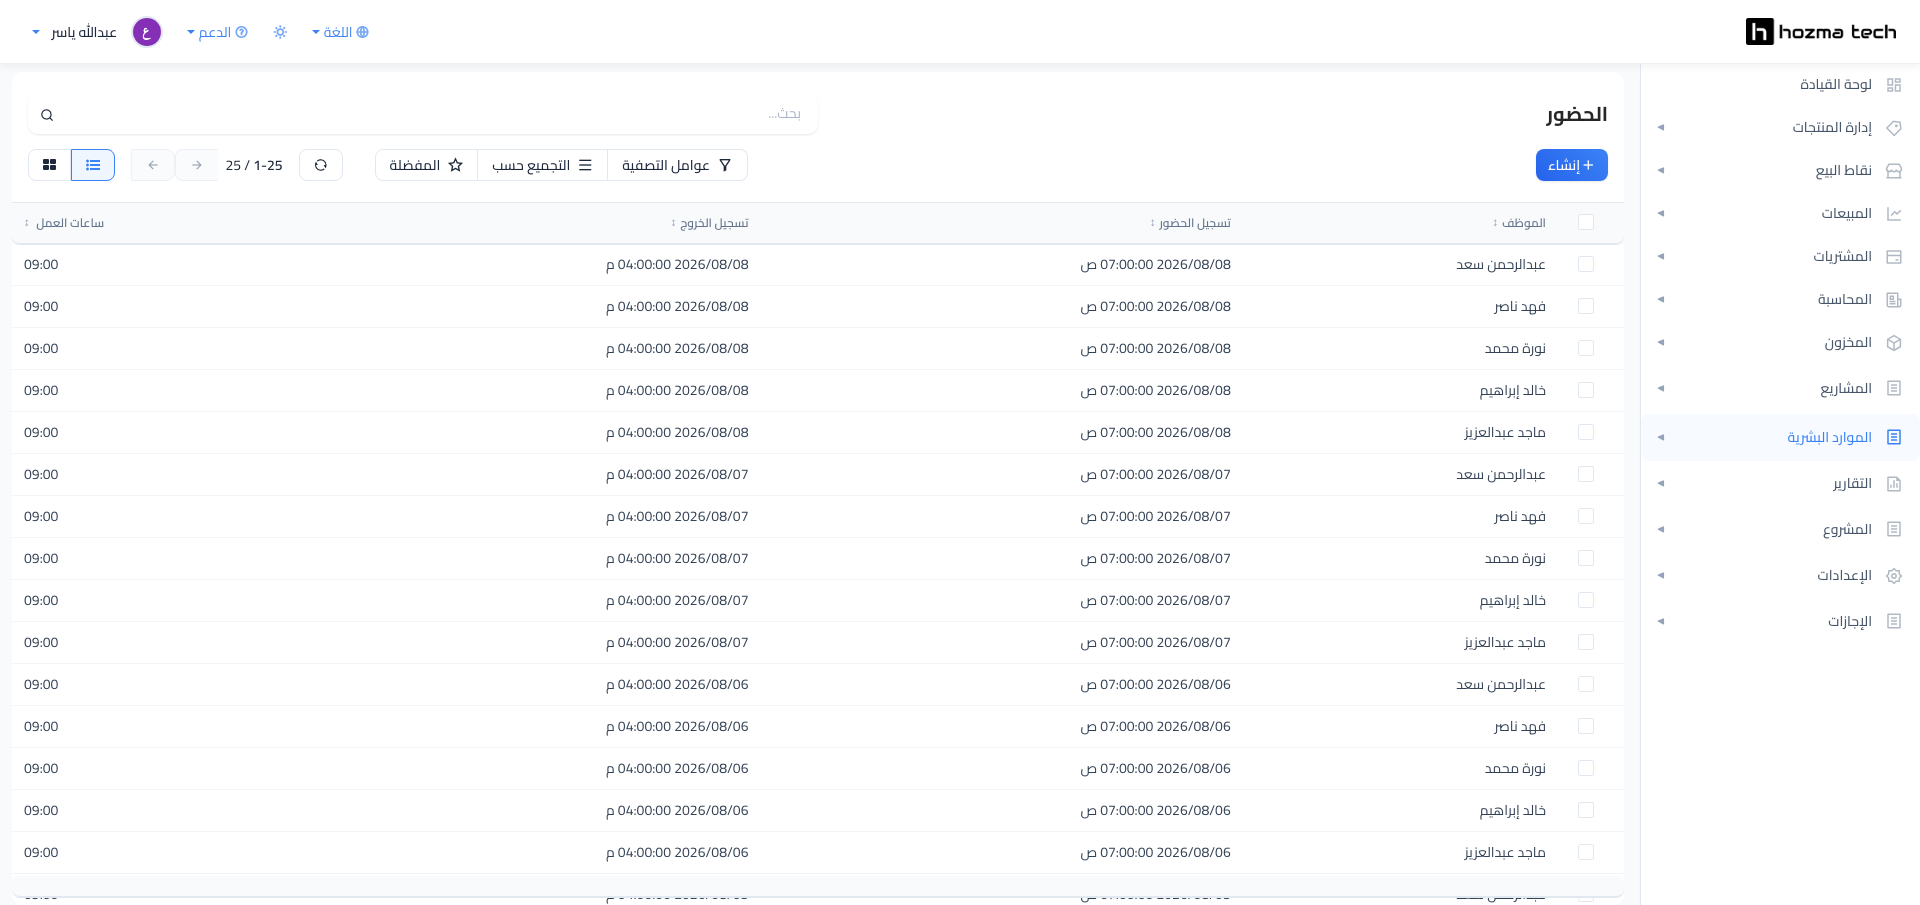The image size is (1920, 905).
Task: Click the إنشاء create button
Action: (x=1571, y=165)
